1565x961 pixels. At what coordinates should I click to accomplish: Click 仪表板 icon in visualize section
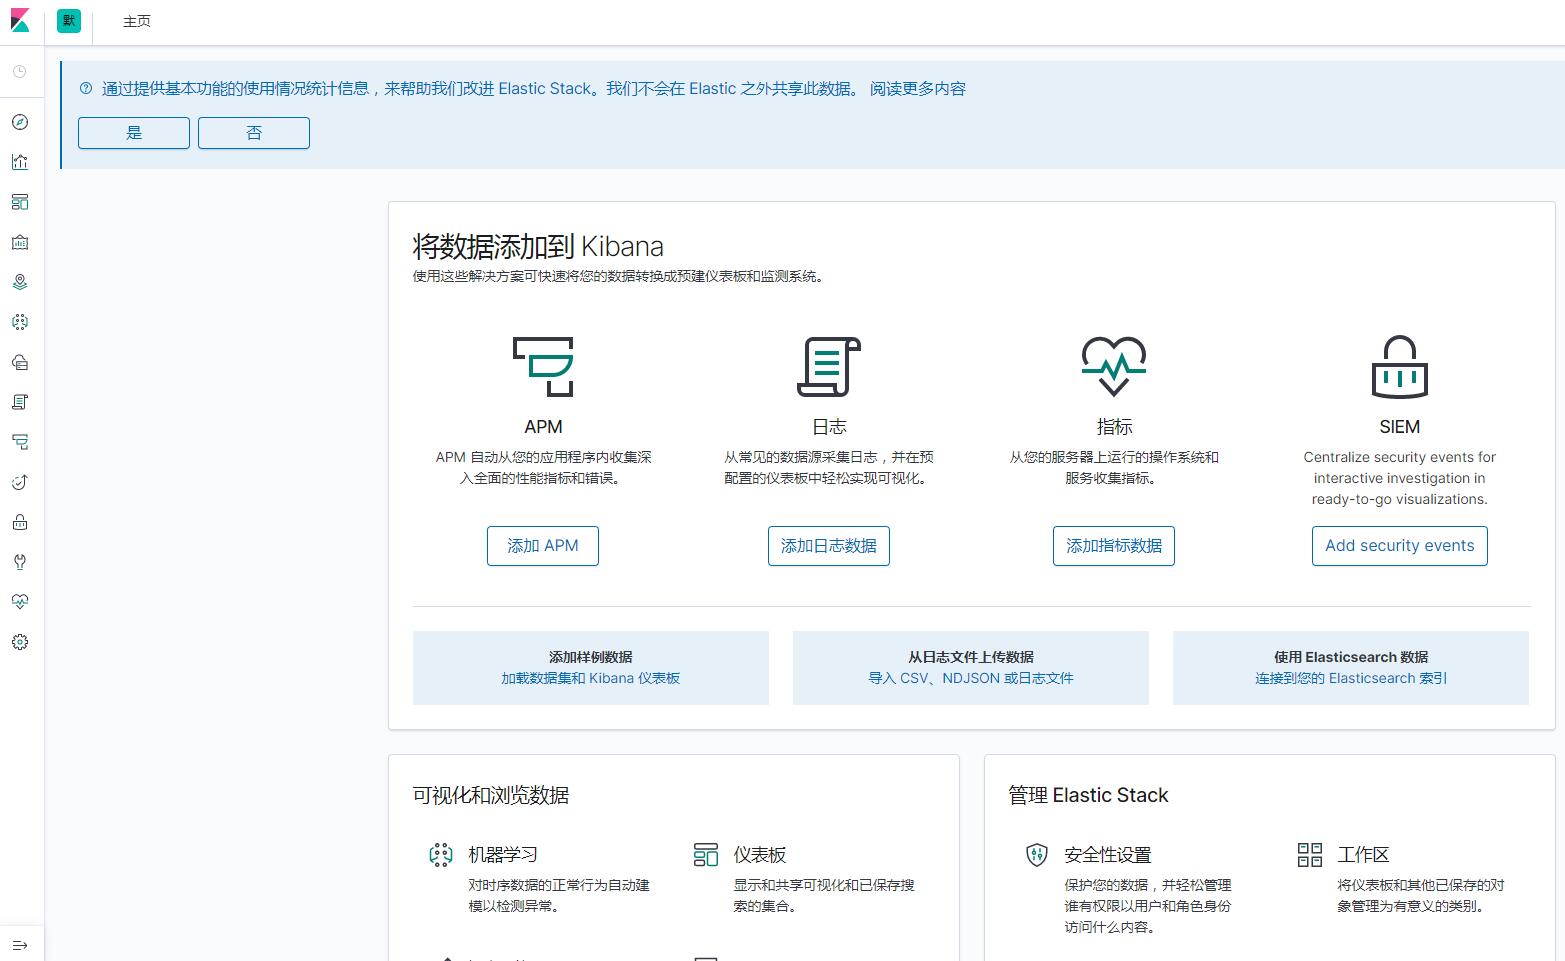(x=706, y=855)
